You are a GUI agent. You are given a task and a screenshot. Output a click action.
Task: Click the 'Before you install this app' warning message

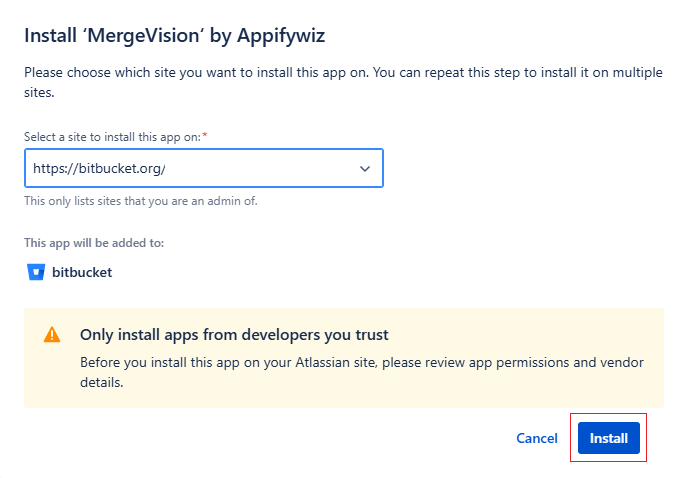[362, 372]
